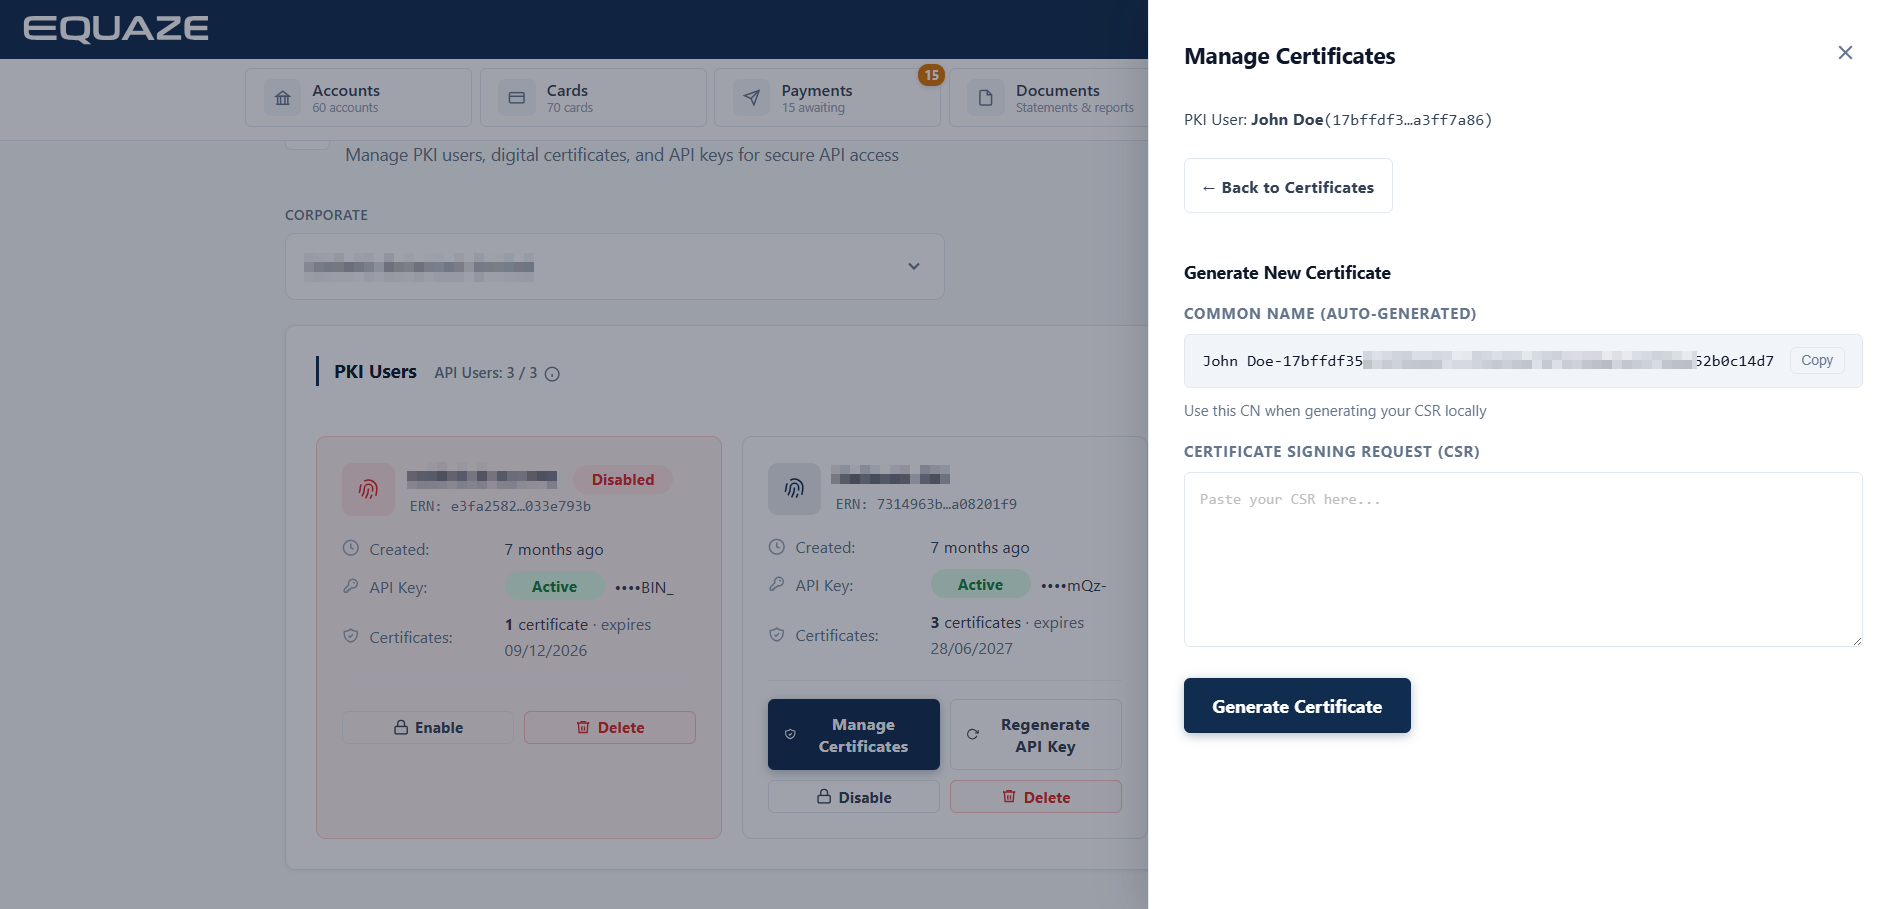Delete the PKI user with 3 certificates

pos(1036,797)
